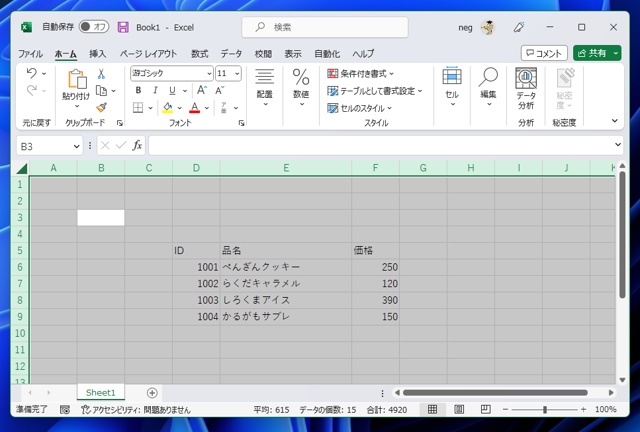
Task: Open the 共有 share dropdown arrow
Action: coord(616,53)
